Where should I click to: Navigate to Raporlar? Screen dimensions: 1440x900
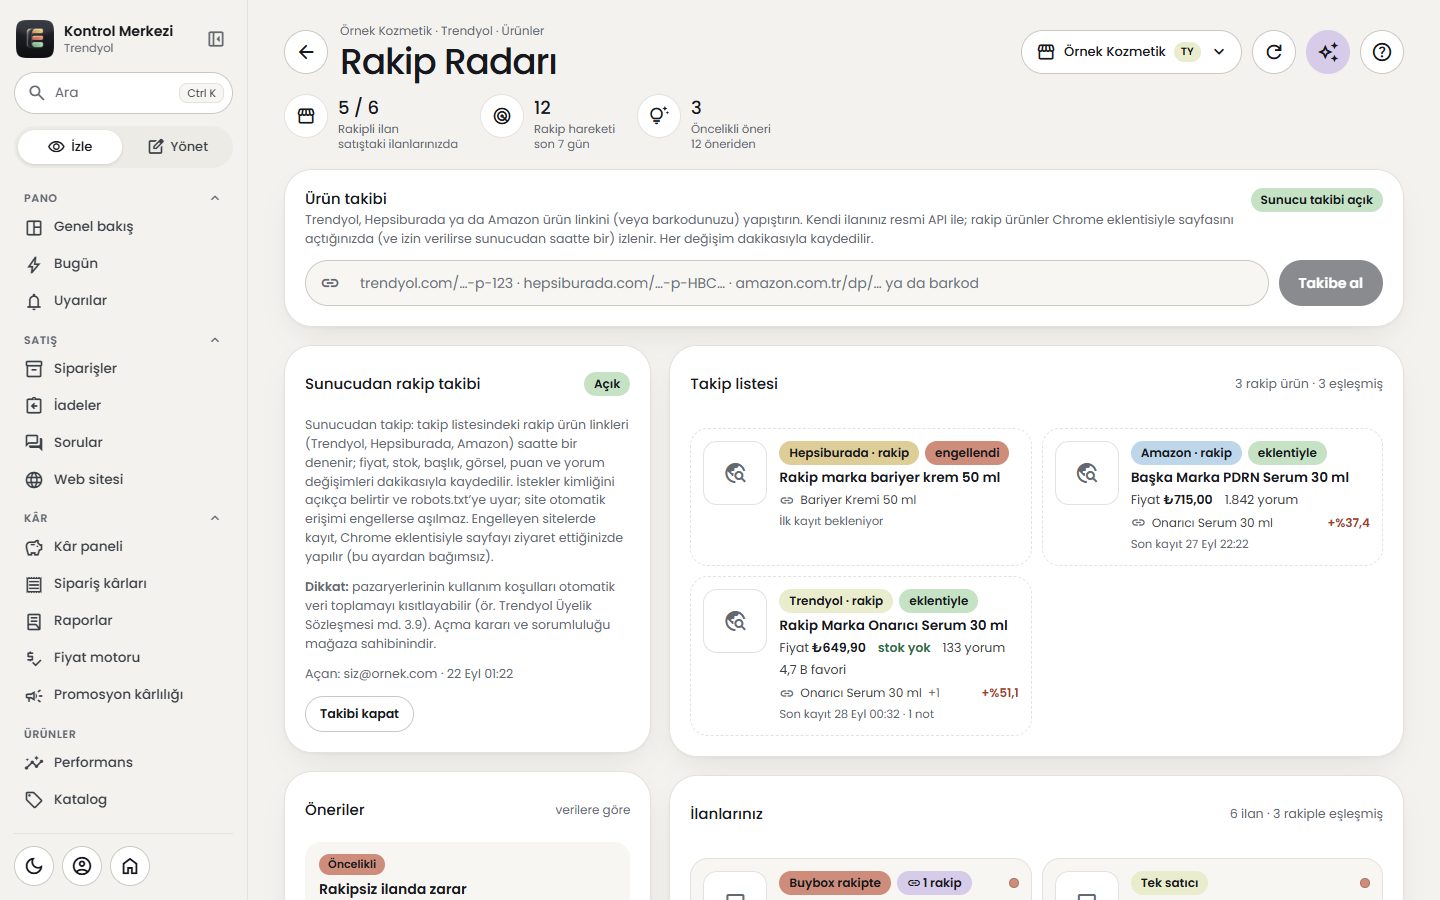pos(123,621)
